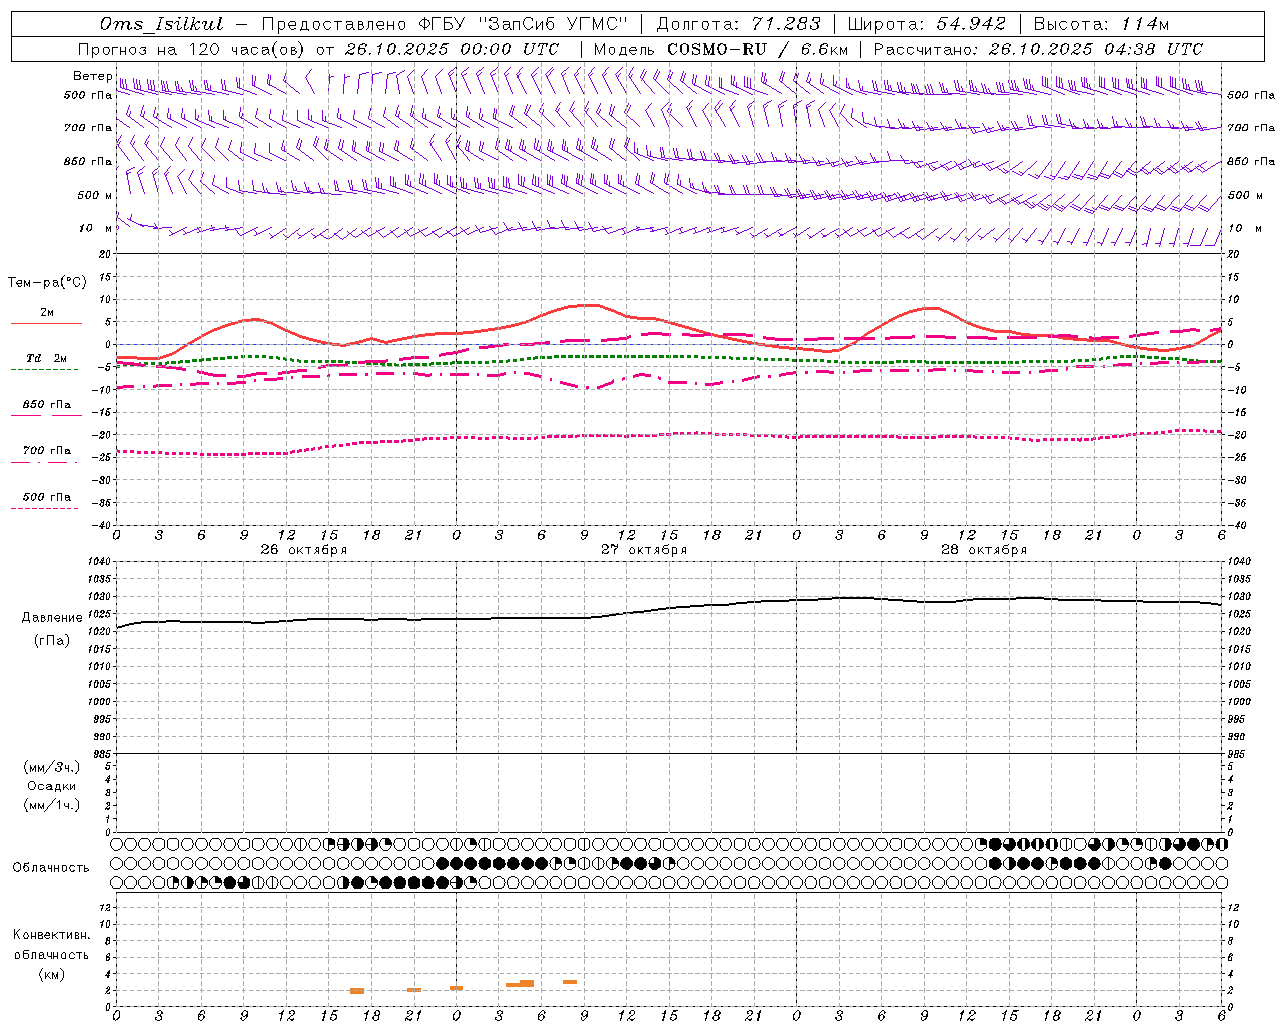
Task: Click the Модель COSMO-RU / 6.6км label
Action: (720, 49)
